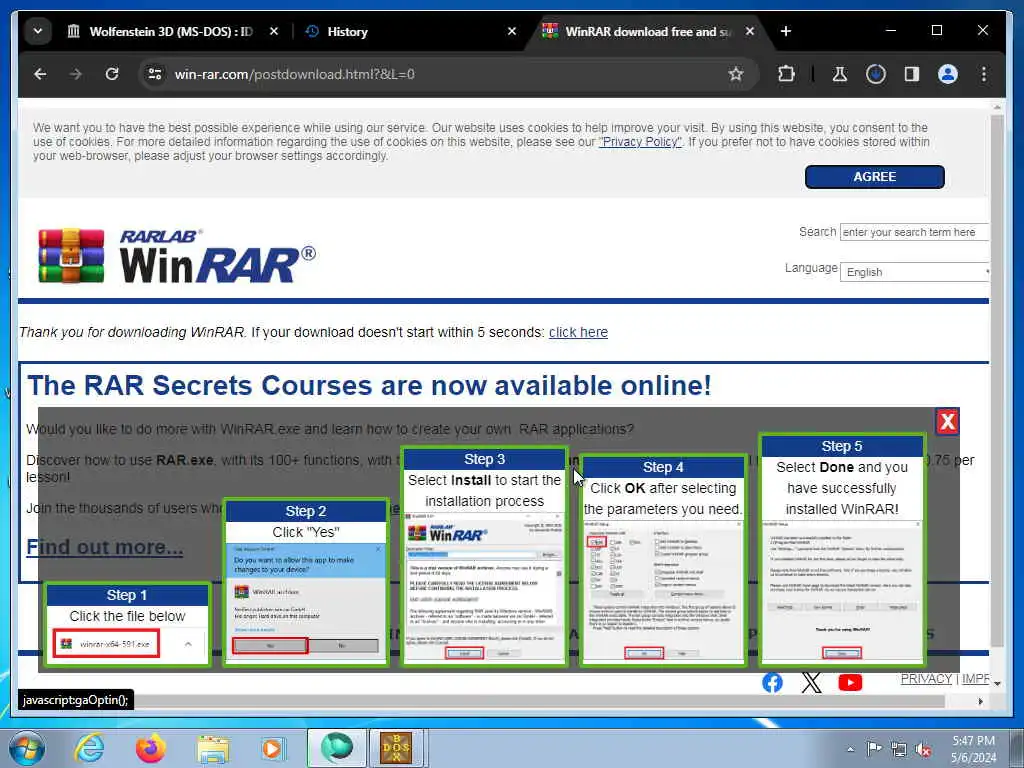
Task: Open WinRAR YouTube channel icon
Action: pyautogui.click(x=850, y=682)
